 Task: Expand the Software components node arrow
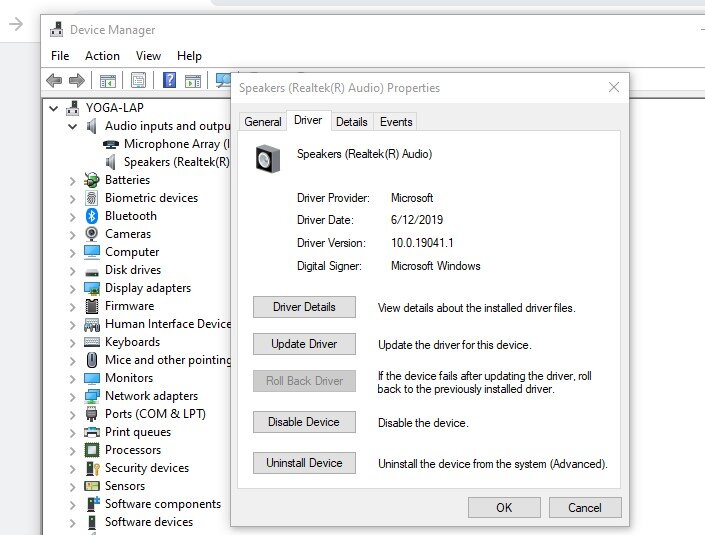(x=72, y=504)
